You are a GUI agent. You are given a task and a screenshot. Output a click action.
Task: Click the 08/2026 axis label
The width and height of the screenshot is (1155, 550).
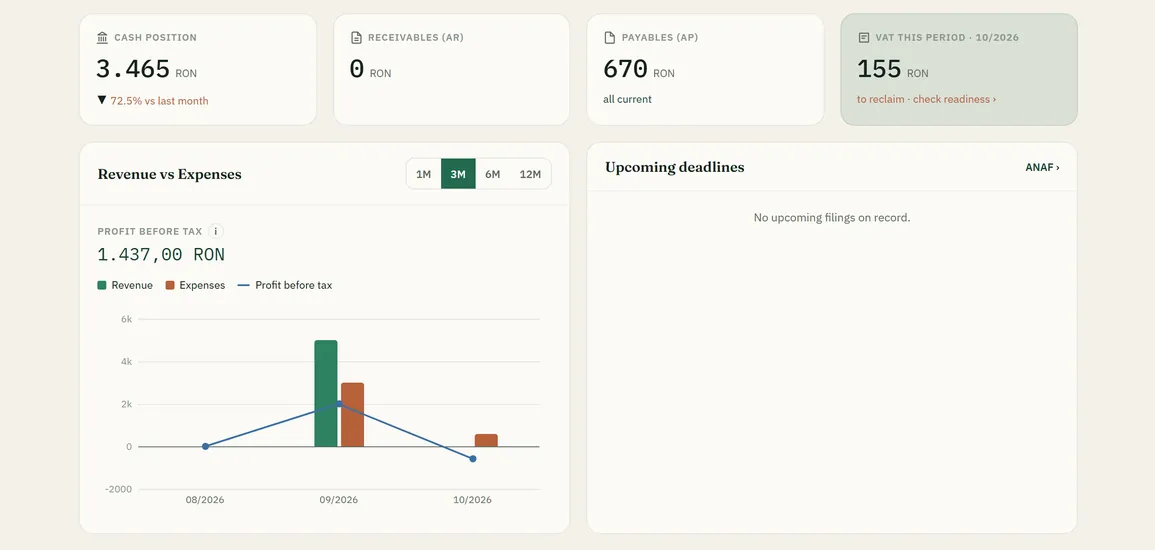205,500
